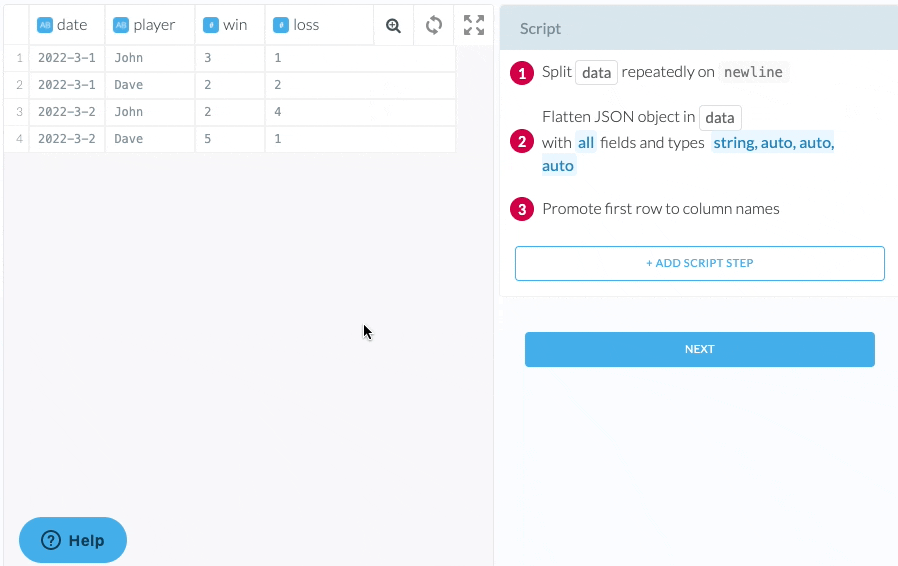Click the refresh data icon
Viewport: 898px width, 566px height.
click(x=434, y=25)
